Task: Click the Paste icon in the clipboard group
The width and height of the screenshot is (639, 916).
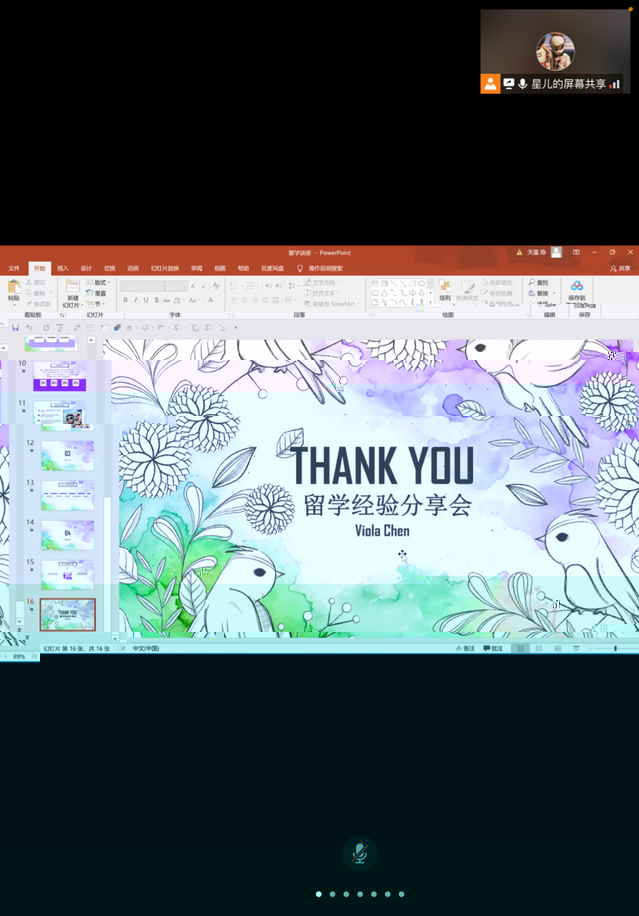Action: (x=13, y=288)
